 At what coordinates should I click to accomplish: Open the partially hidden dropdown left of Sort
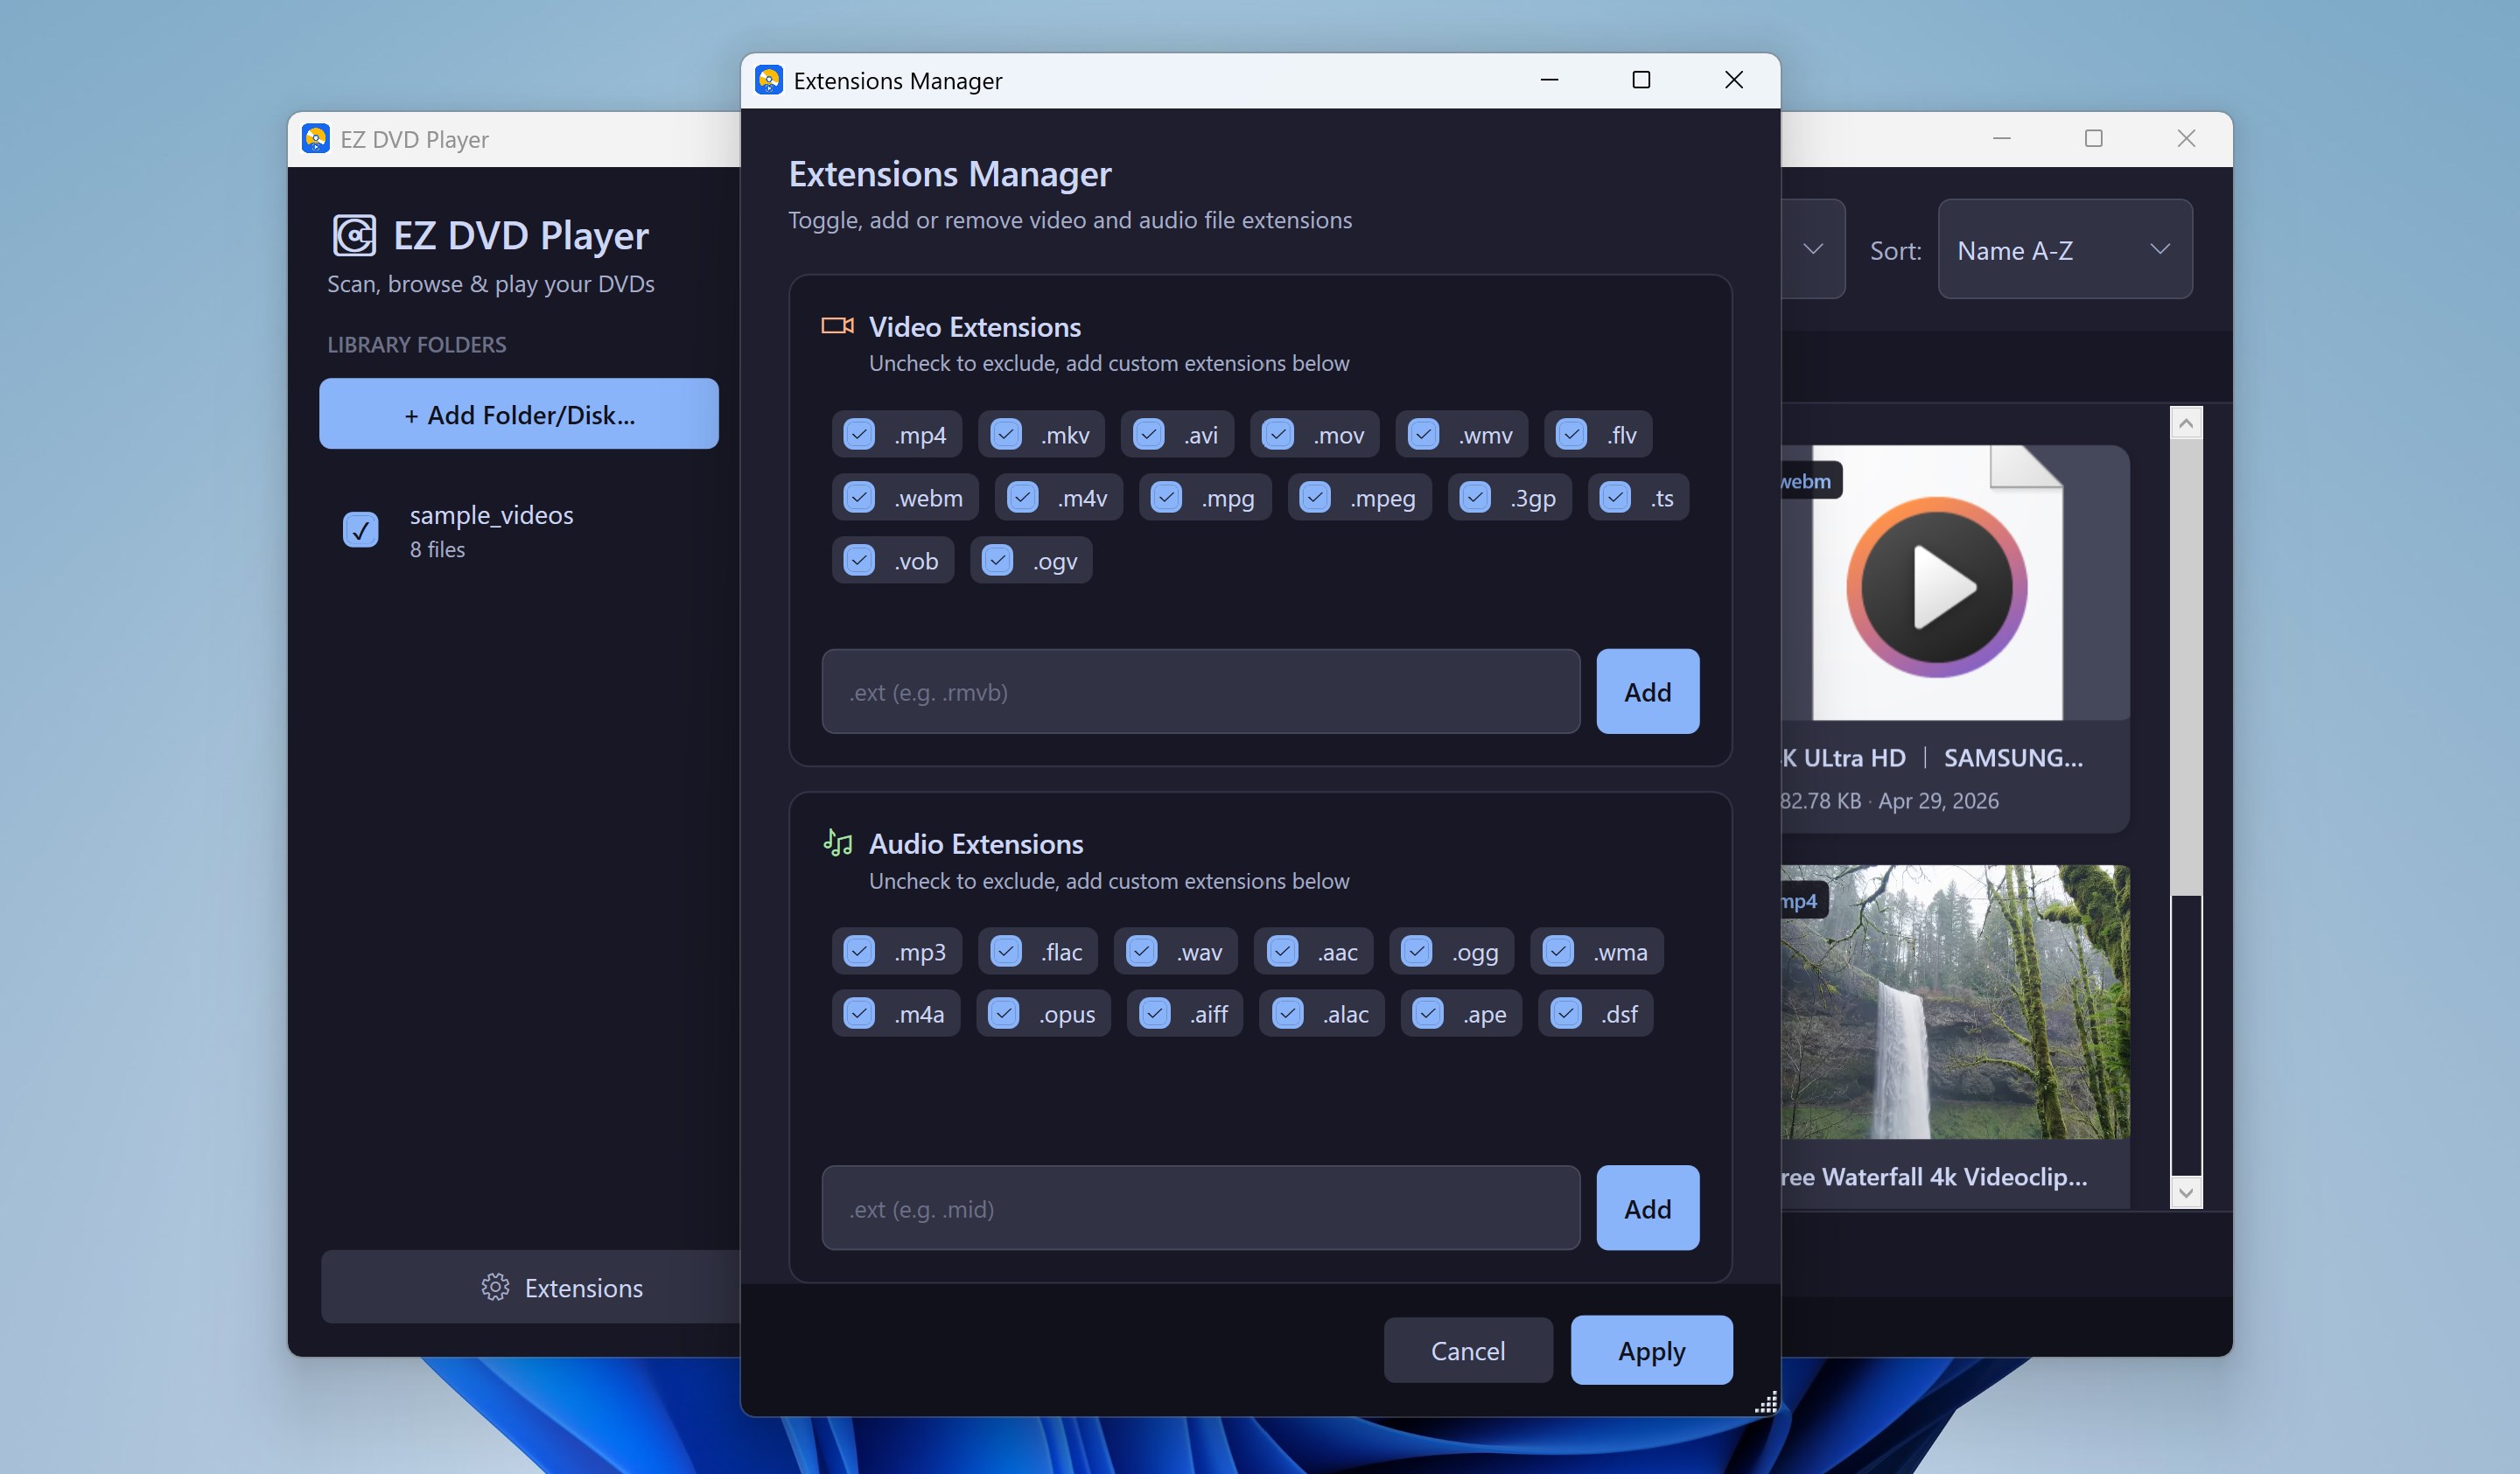click(x=1813, y=249)
